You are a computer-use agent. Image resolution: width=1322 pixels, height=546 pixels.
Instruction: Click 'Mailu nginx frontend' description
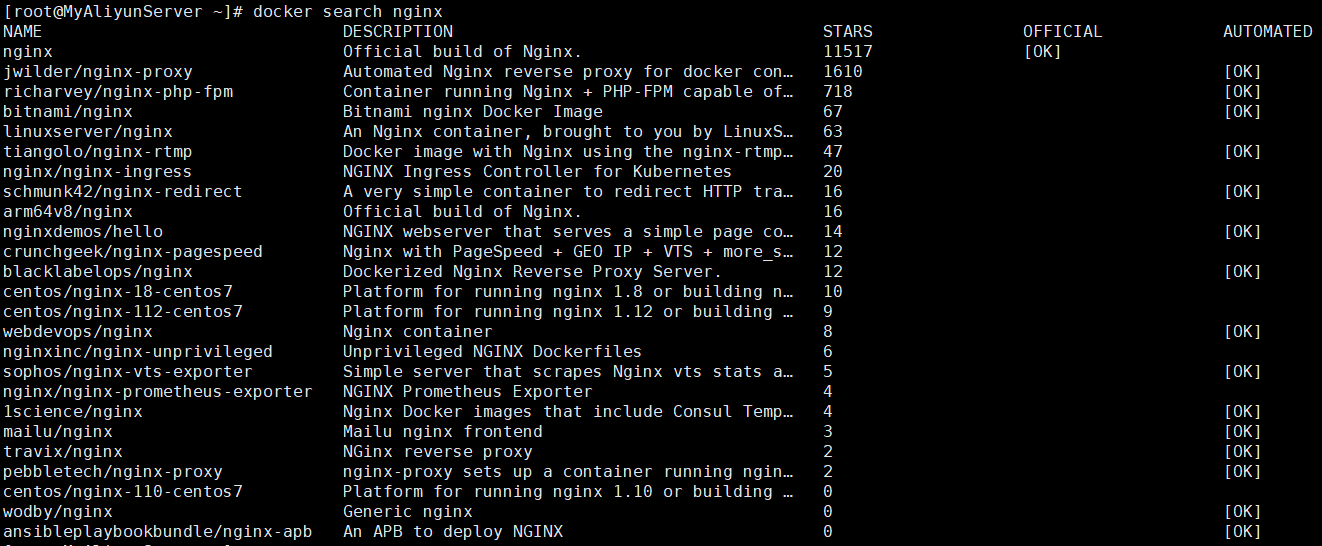click(x=443, y=431)
